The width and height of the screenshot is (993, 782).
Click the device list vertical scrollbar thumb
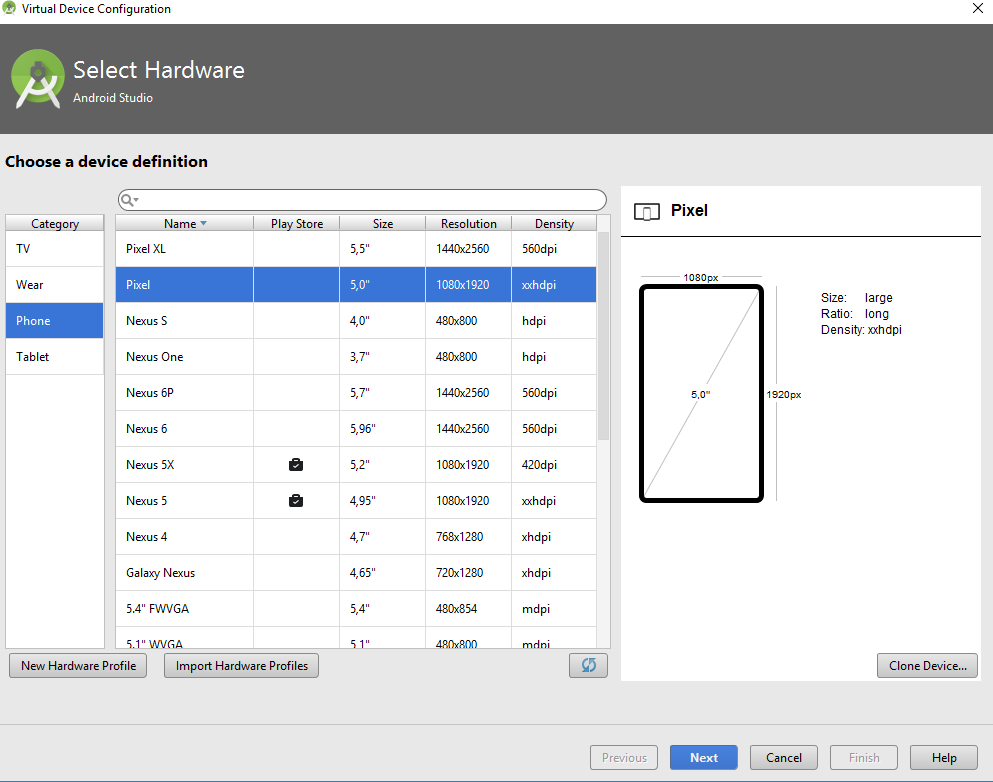(x=603, y=336)
